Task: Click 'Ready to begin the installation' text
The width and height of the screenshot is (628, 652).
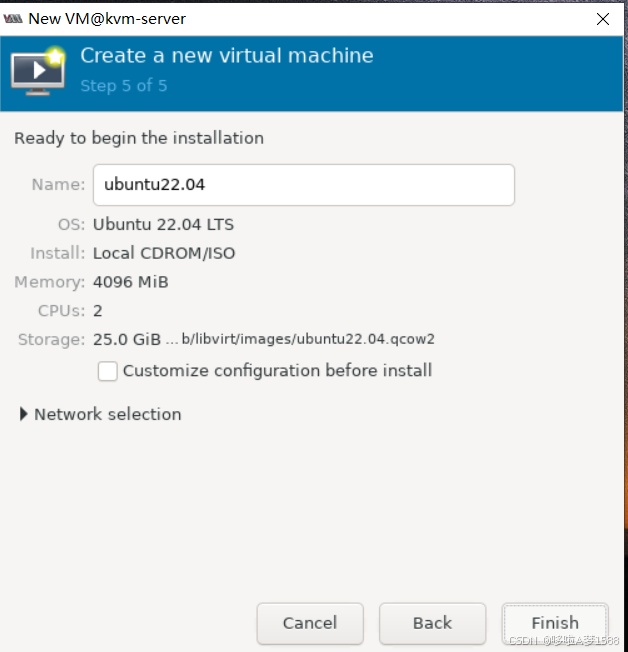Action: 139,138
